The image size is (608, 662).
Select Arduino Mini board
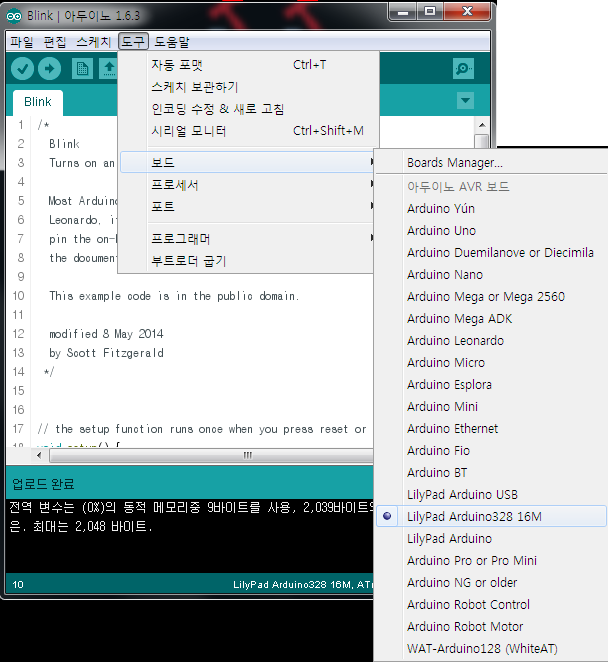click(x=491, y=406)
